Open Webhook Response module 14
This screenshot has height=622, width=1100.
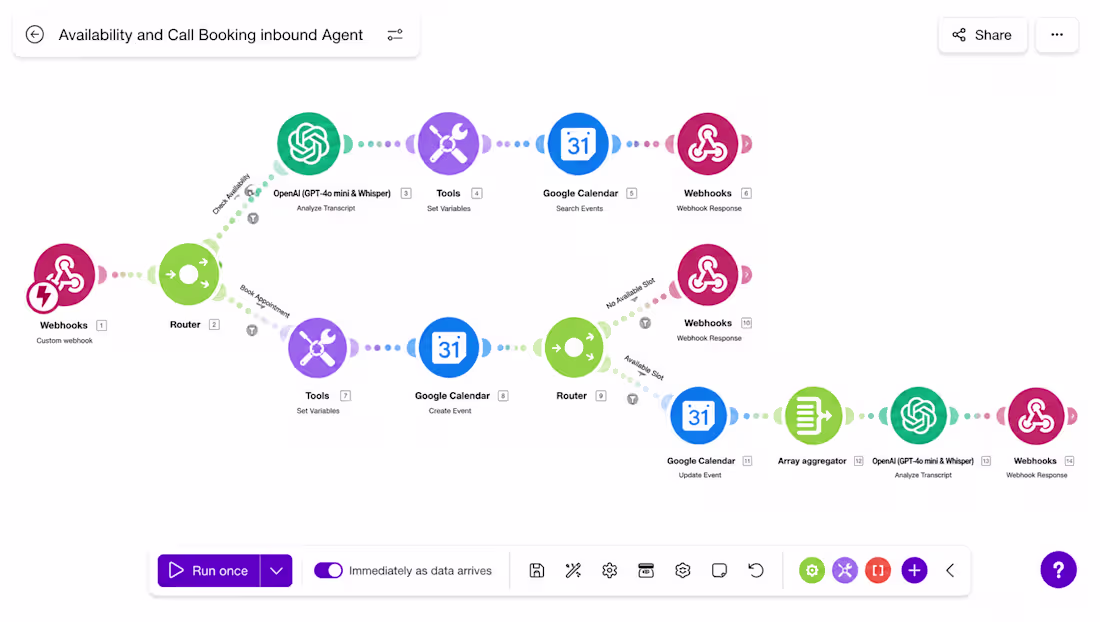click(1036, 416)
